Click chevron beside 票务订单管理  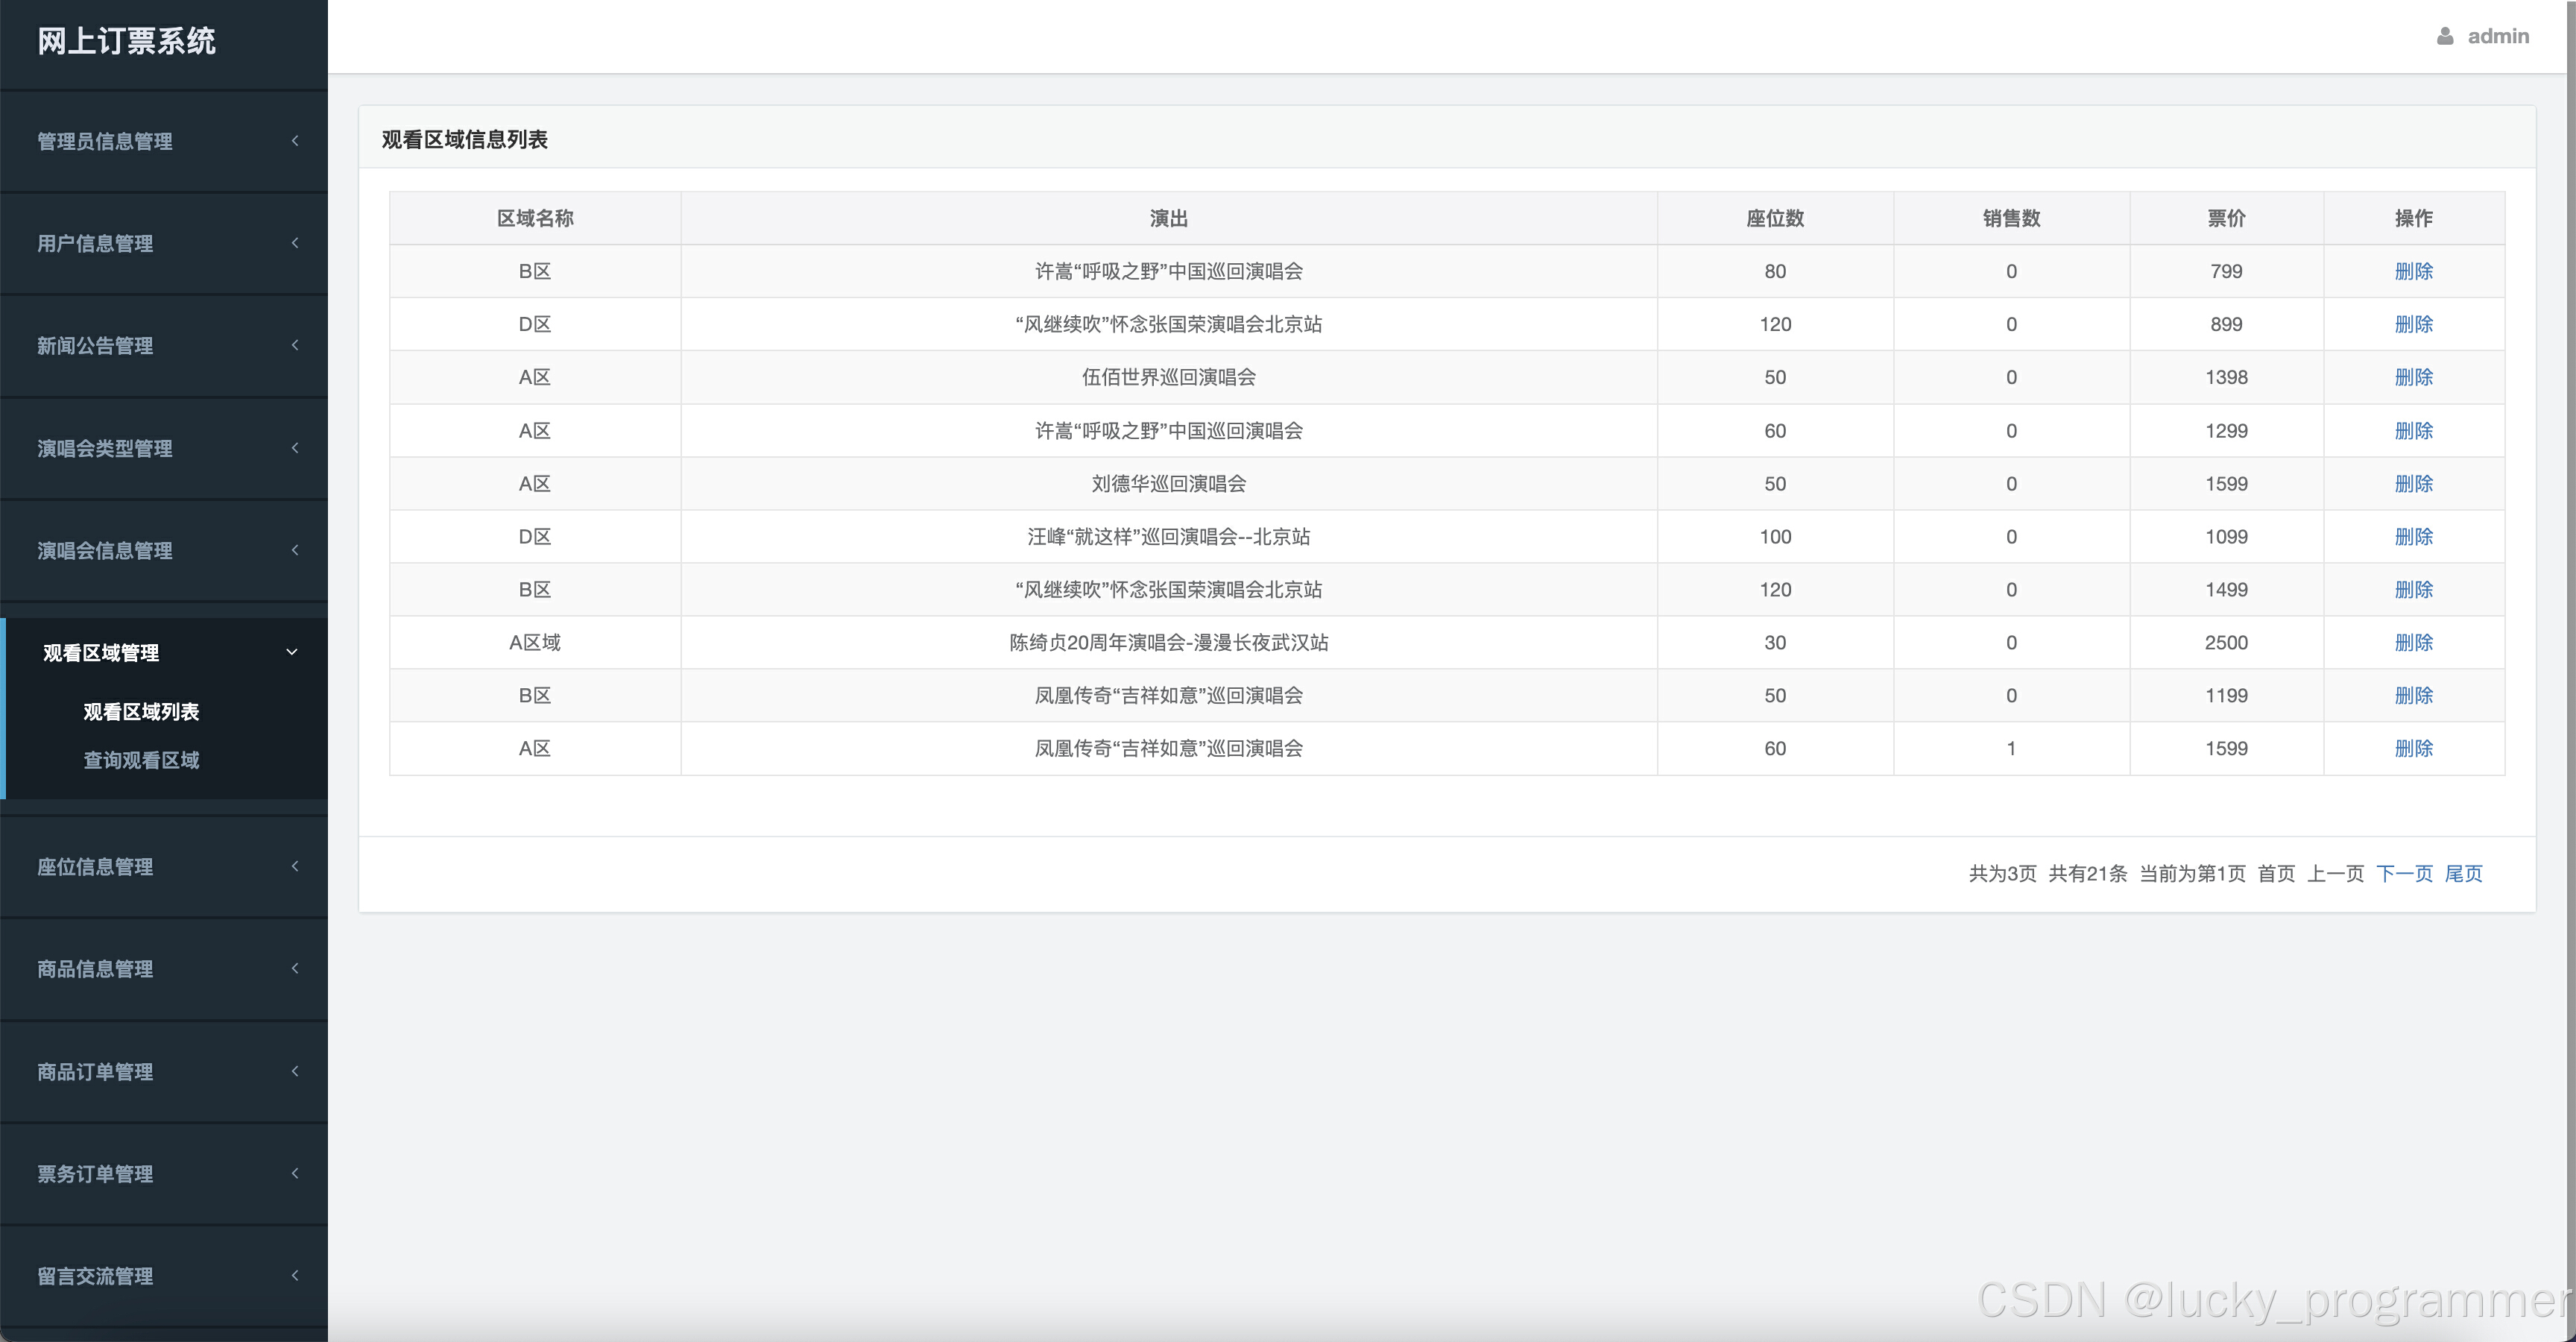click(295, 1173)
